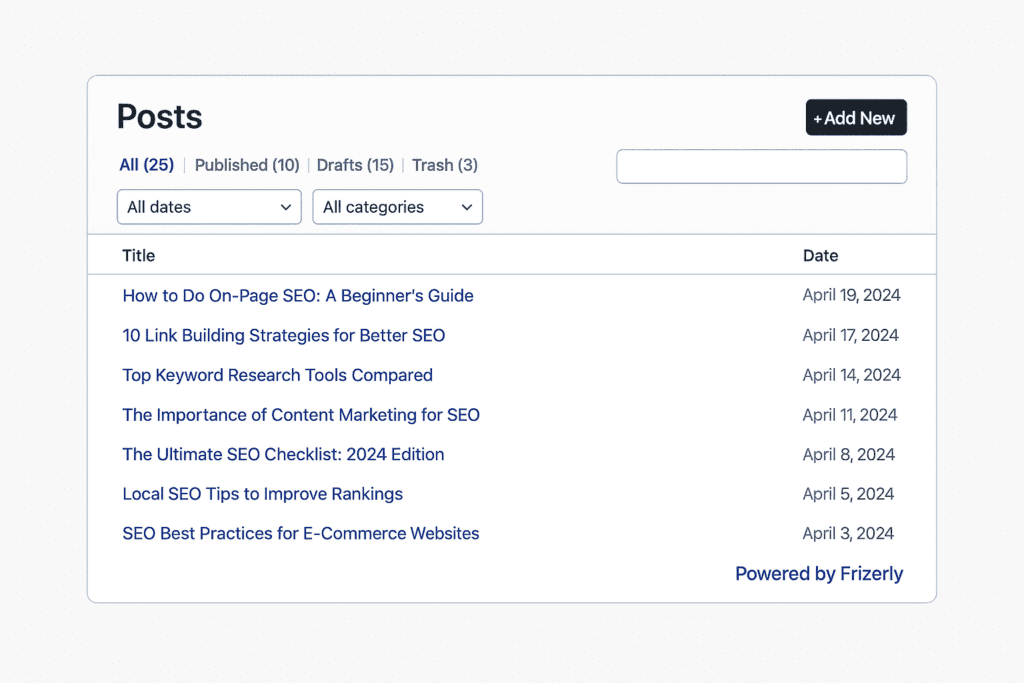Open 10 Link Building Strategies post
This screenshot has width=1024, height=683.
click(x=283, y=336)
